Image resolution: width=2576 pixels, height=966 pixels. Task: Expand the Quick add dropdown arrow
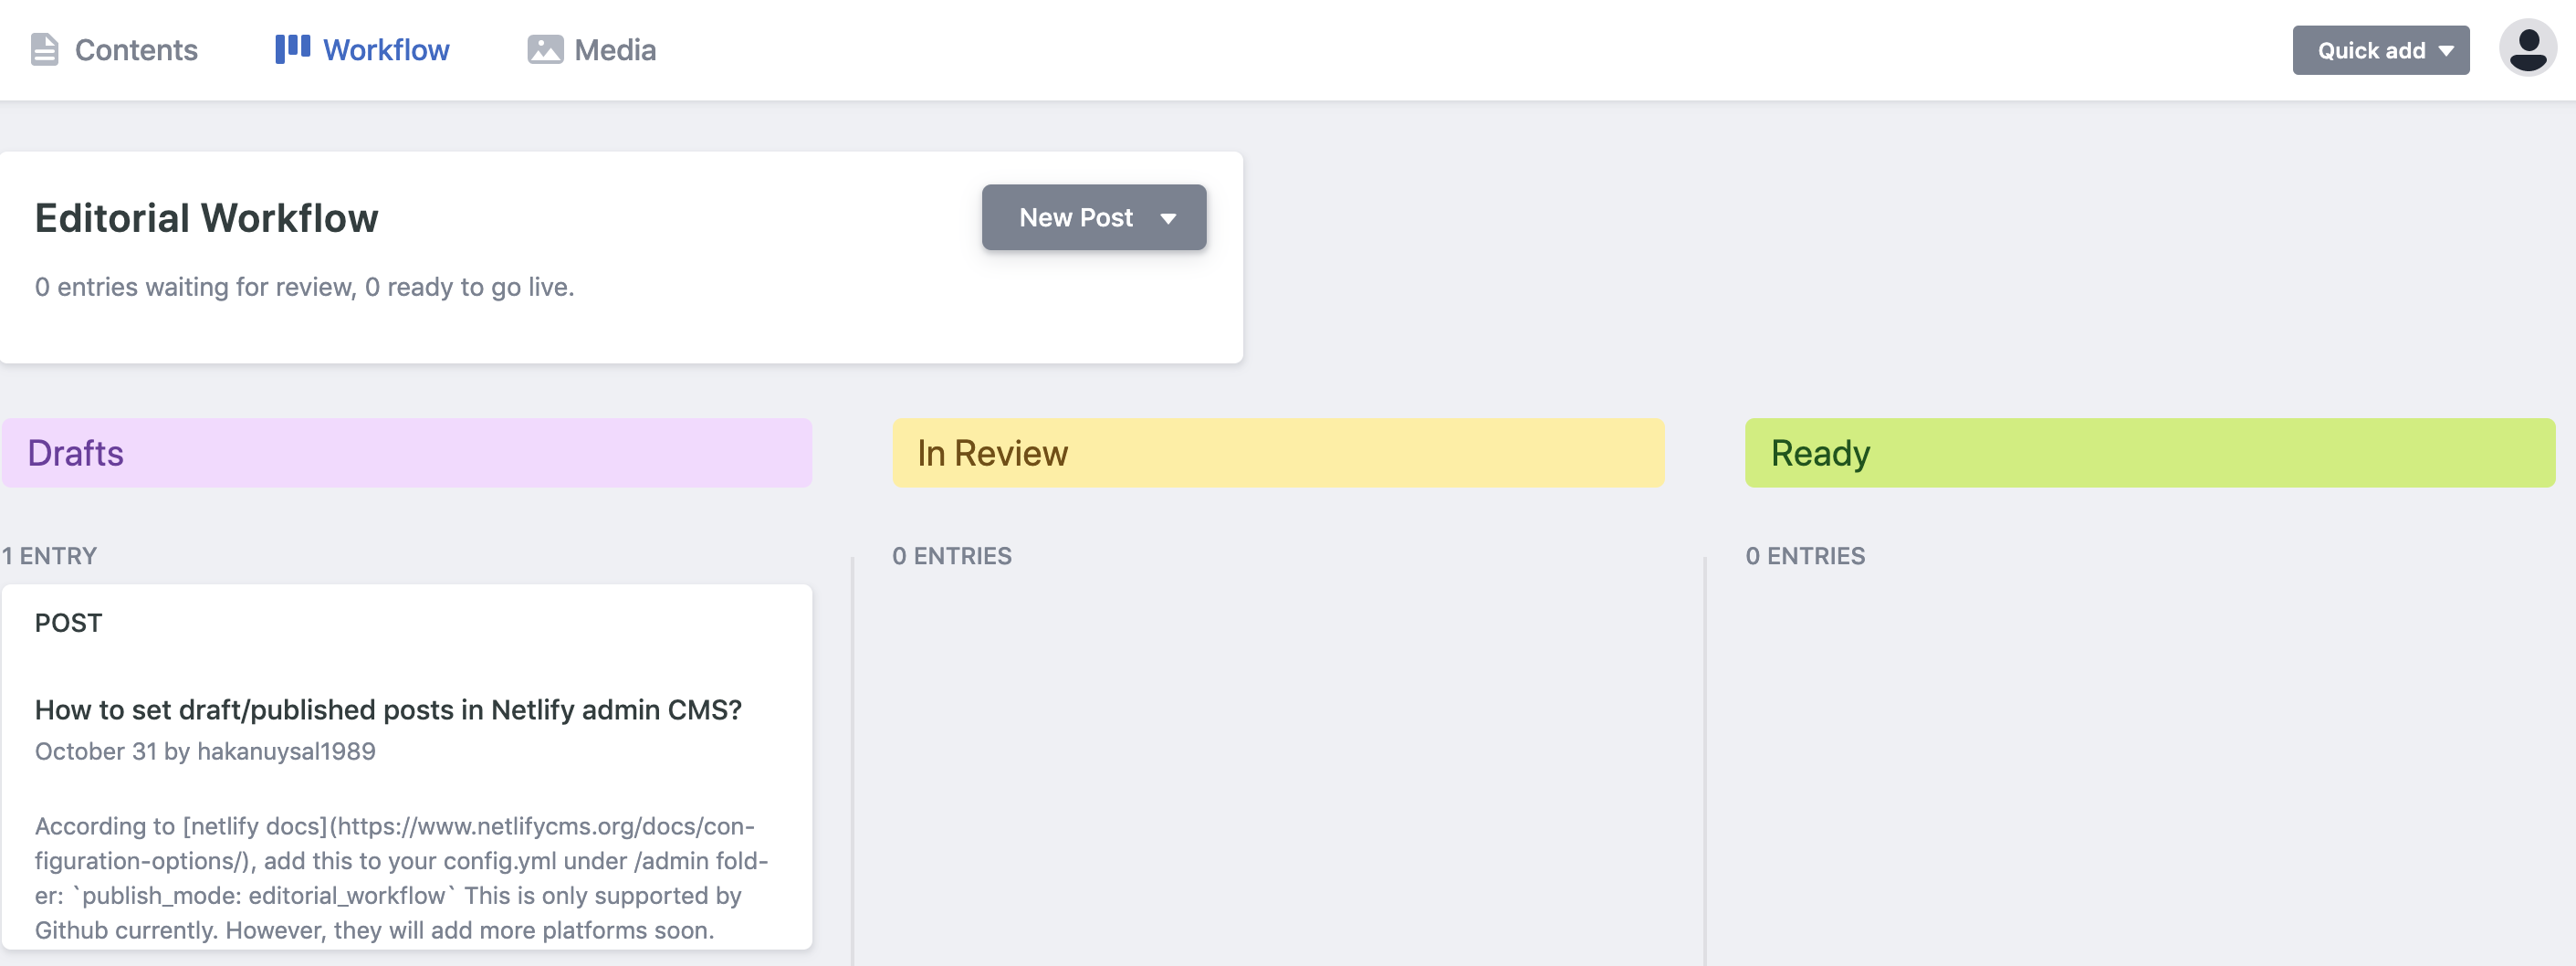coord(2446,51)
